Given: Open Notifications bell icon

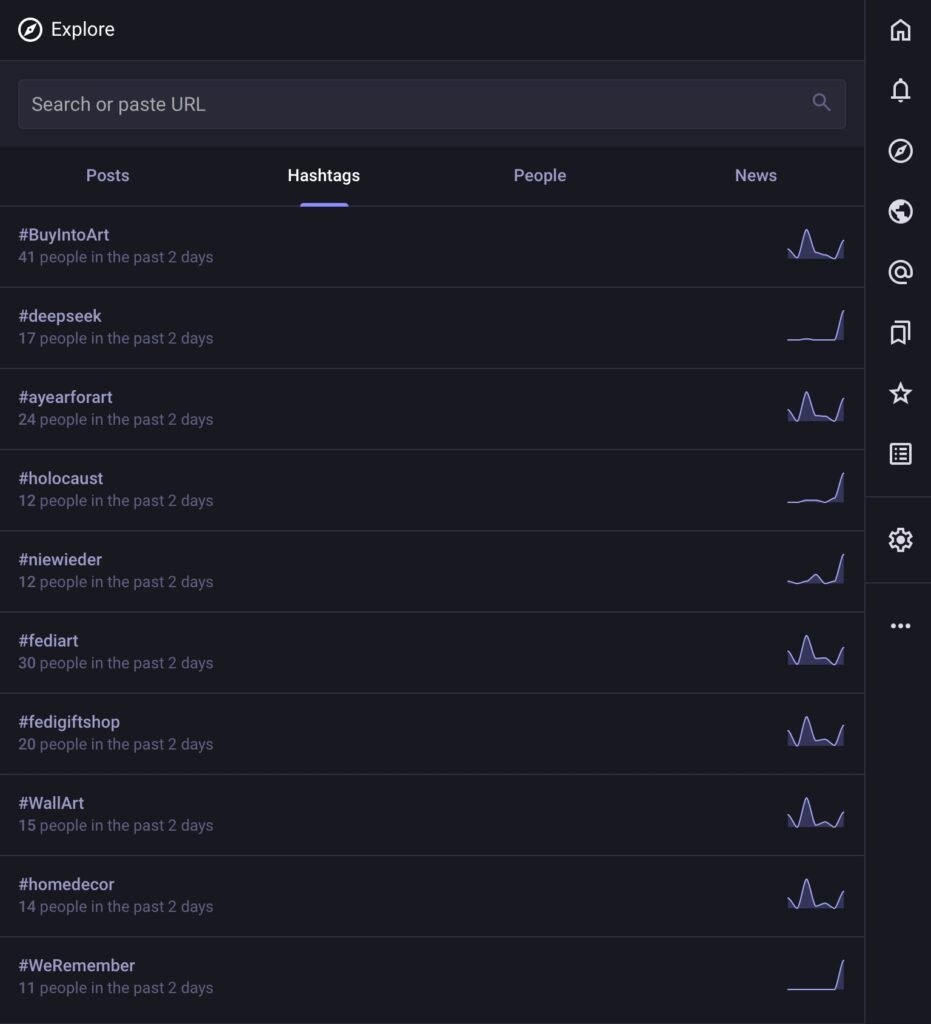Looking at the screenshot, I should click(x=900, y=91).
